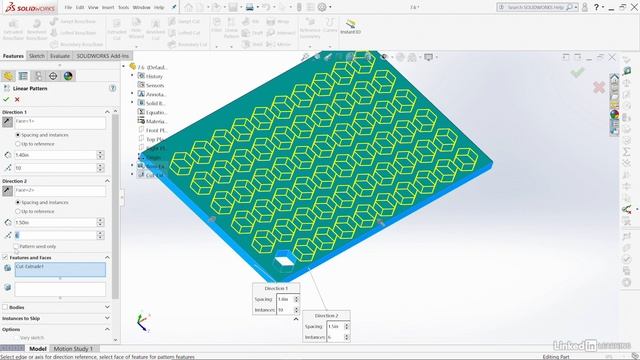Screen dimensions: 640x360
Task: Open the Options gear icon
Action: click(322, 7)
